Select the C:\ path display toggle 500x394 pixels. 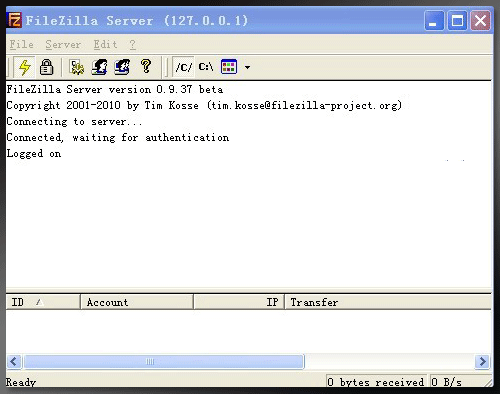point(206,67)
